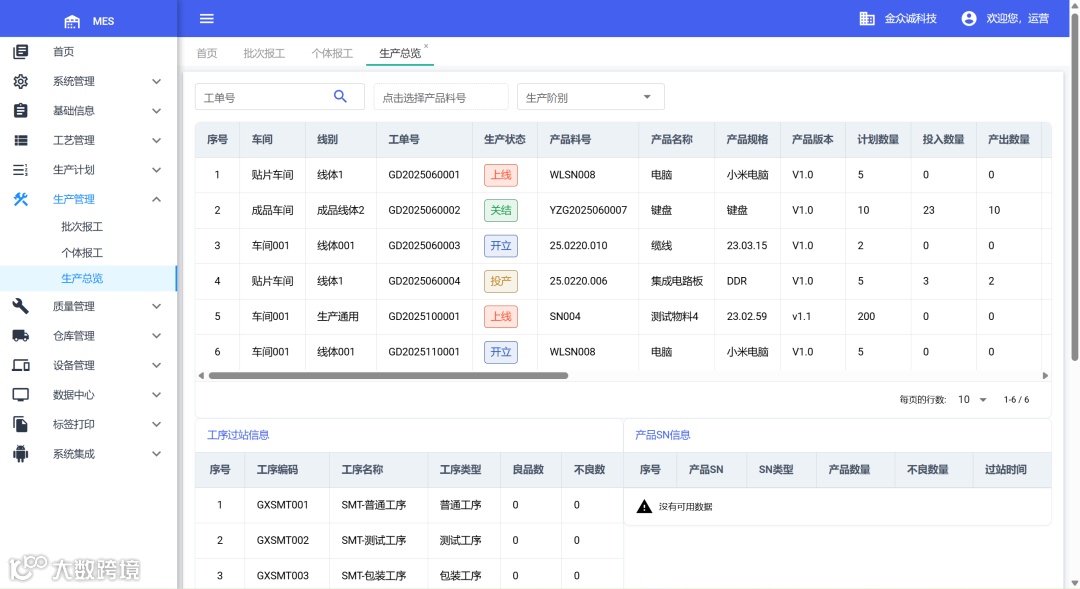Expand the 数据中心 chevron

[156, 395]
